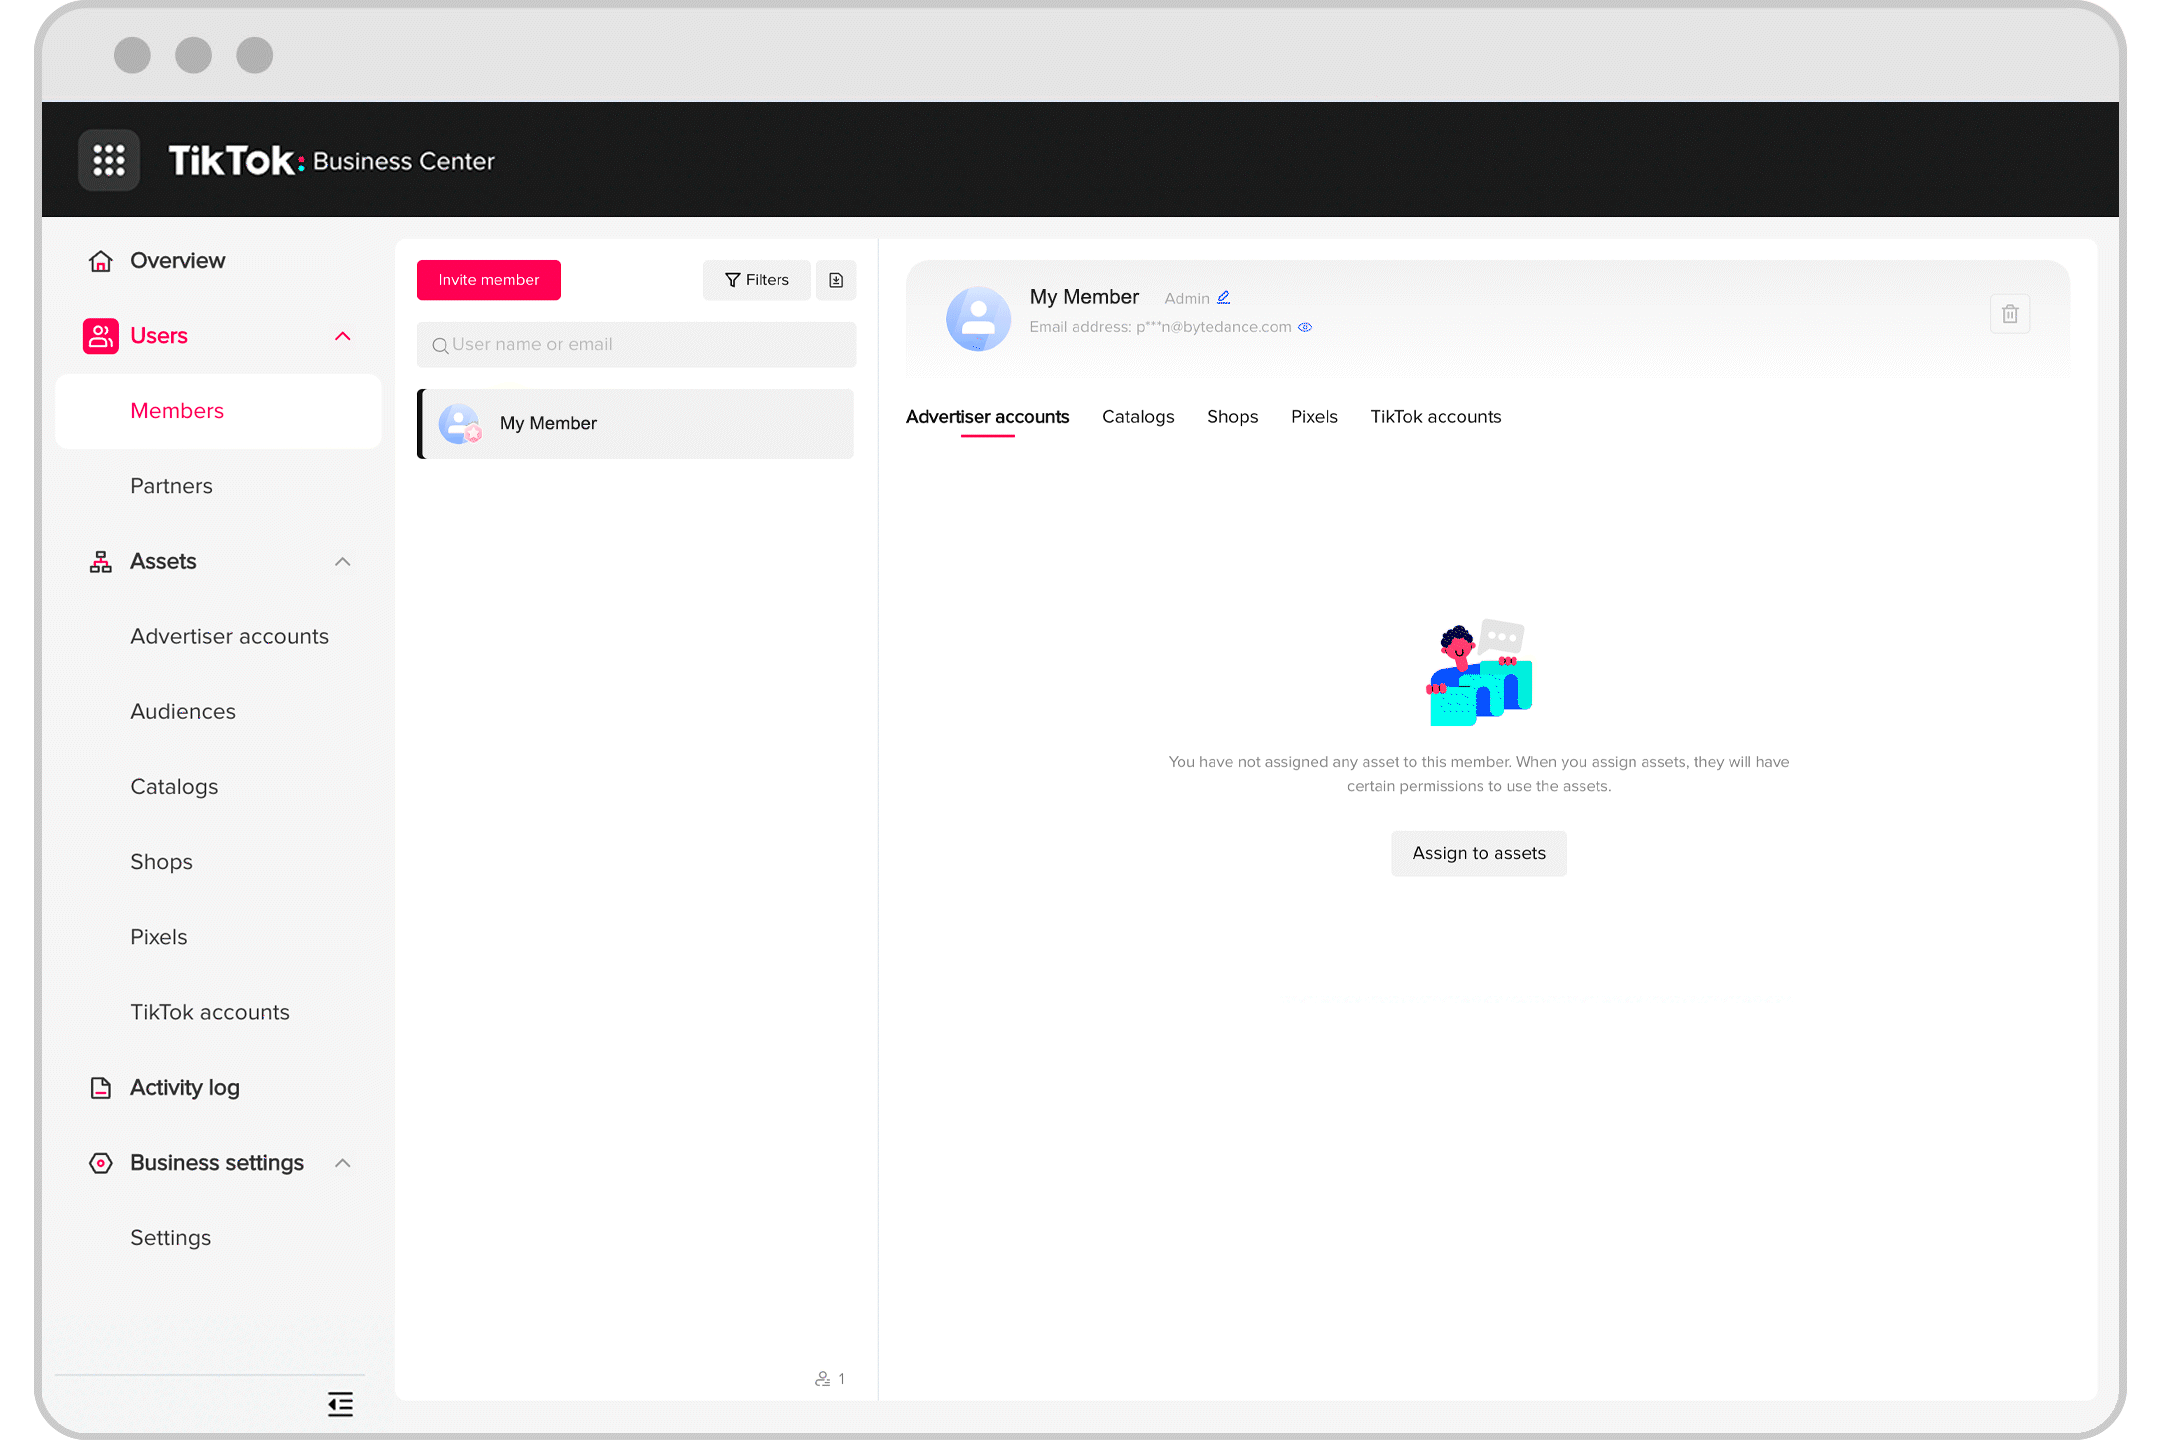This screenshot has width=2160, height=1440.
Task: Click the eye icon to reveal email address
Action: [1308, 326]
